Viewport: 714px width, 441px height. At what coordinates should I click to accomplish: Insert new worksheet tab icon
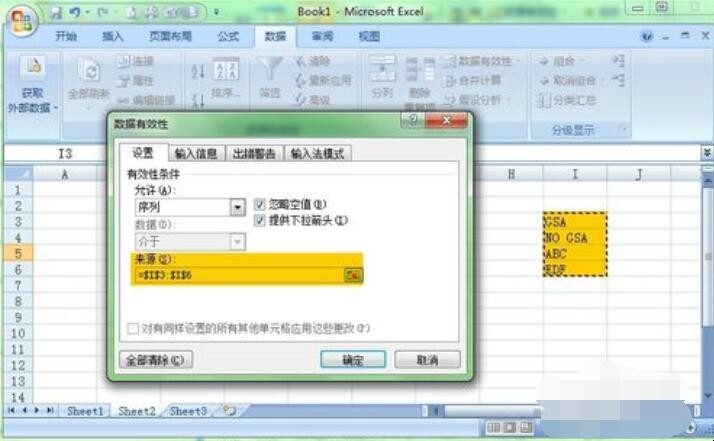point(229,411)
